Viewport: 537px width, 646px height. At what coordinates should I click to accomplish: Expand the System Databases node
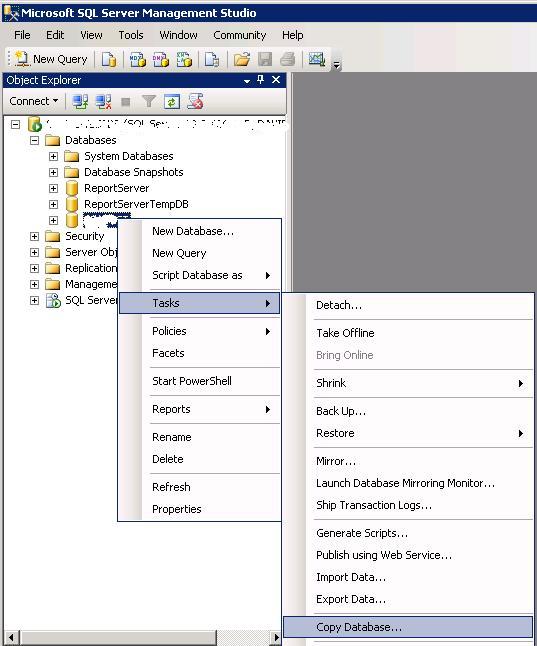[x=53, y=157]
